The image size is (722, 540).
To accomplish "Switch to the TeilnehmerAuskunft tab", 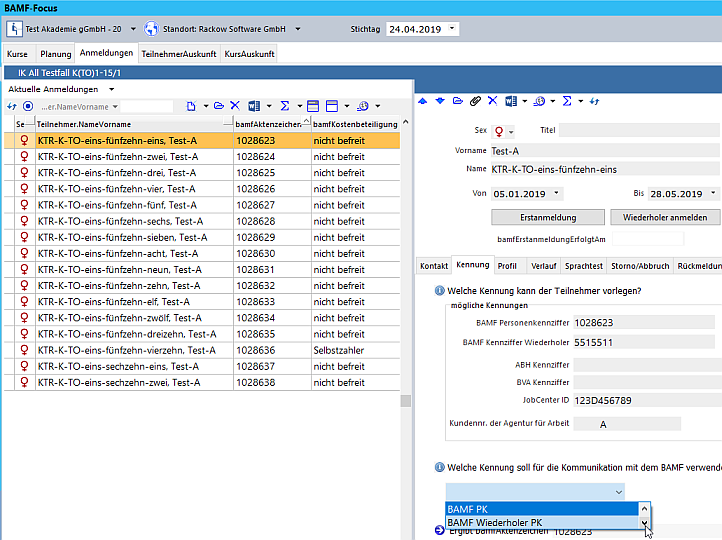I will [179, 54].
